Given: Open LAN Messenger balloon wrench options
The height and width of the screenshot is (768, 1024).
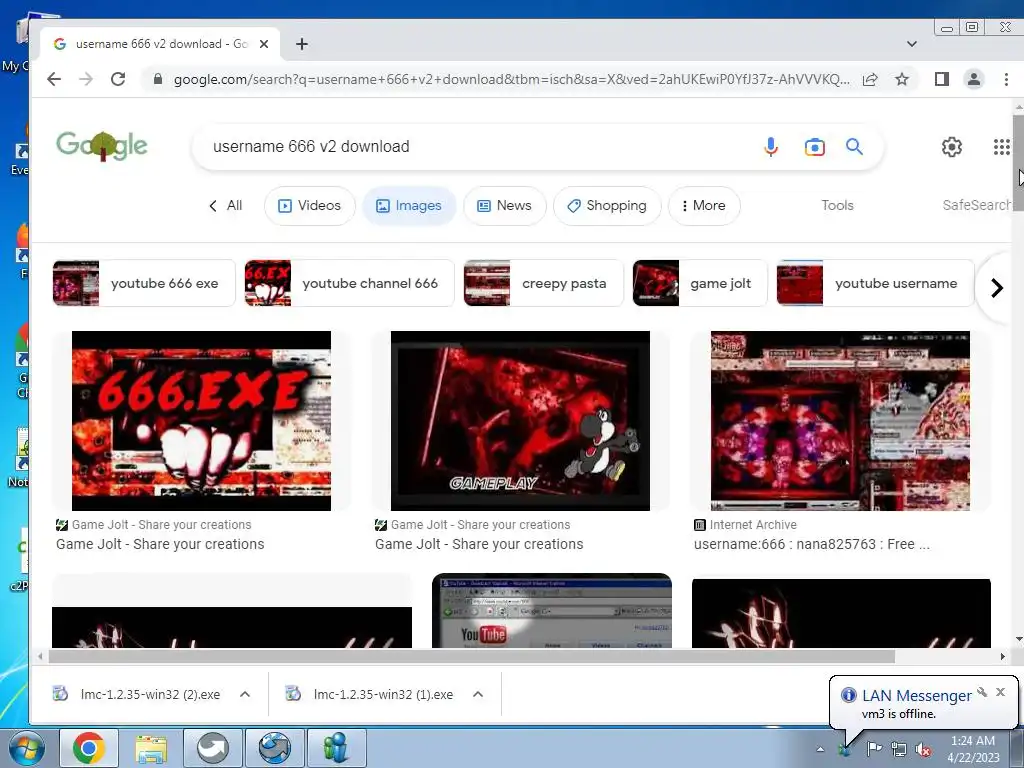Looking at the screenshot, I should tap(982, 692).
